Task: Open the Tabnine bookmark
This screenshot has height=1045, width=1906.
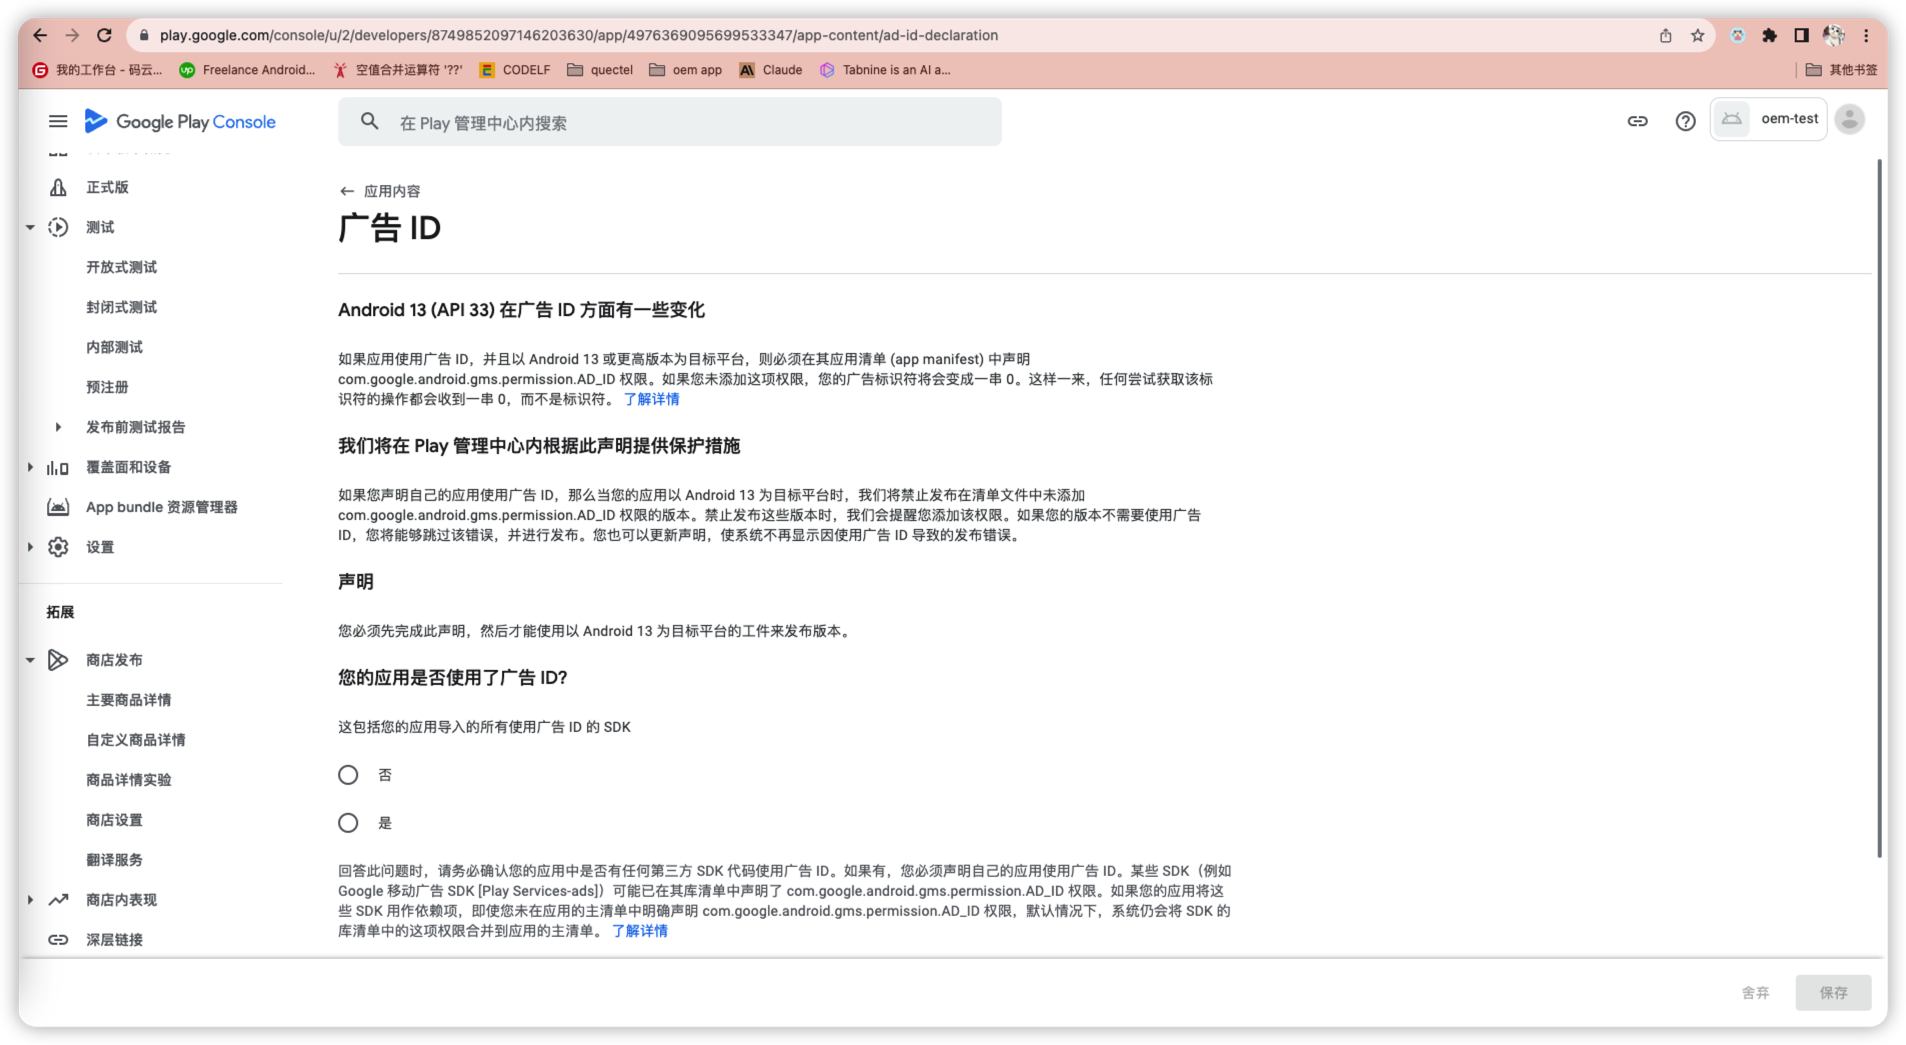Action: click(885, 70)
